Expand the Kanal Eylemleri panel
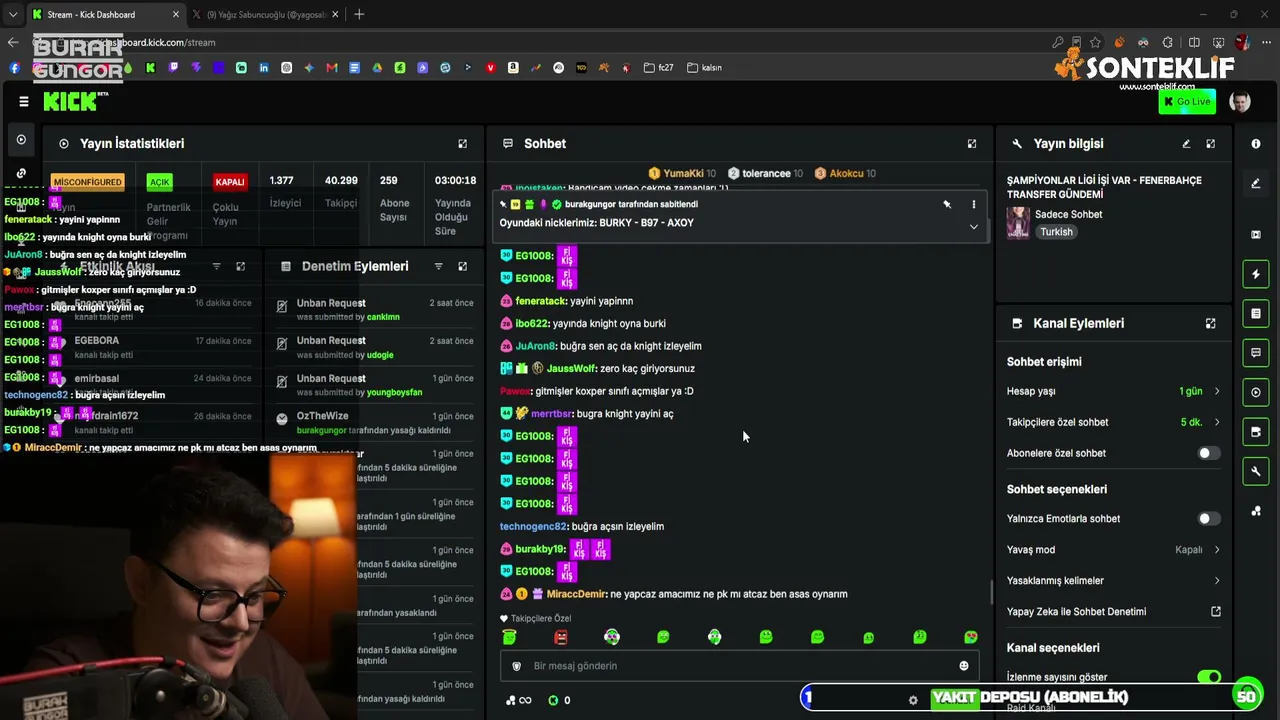1280x720 pixels. click(x=1211, y=324)
